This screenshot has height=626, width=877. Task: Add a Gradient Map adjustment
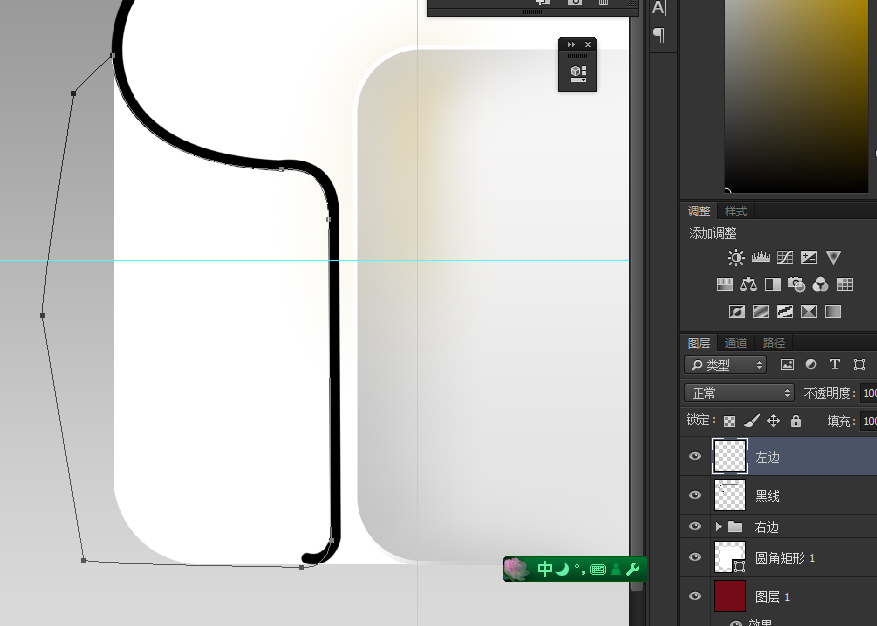click(833, 312)
